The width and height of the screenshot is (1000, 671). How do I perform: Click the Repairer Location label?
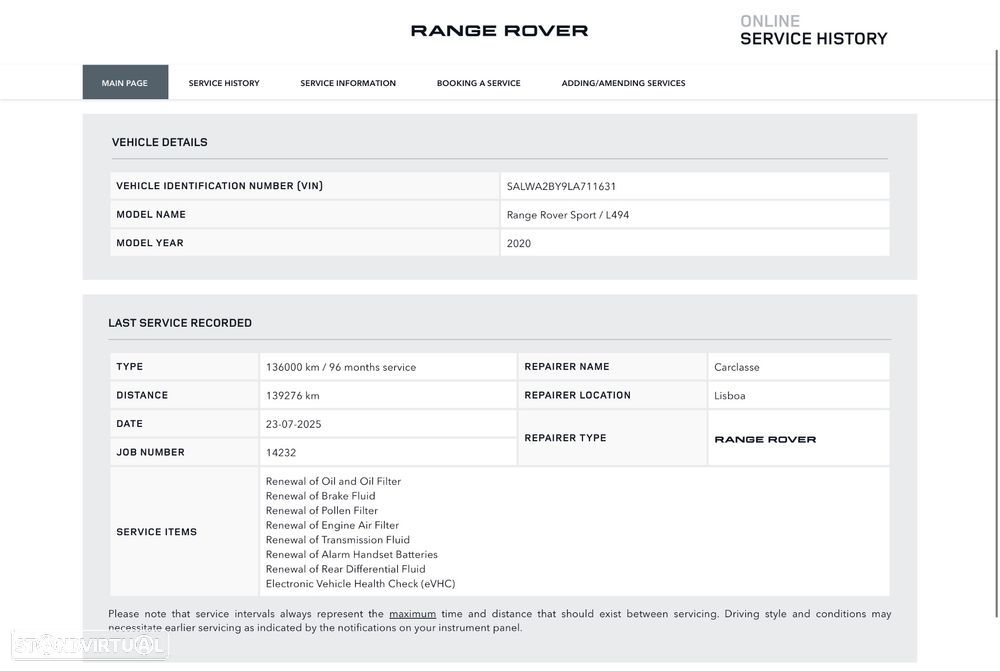tap(578, 395)
